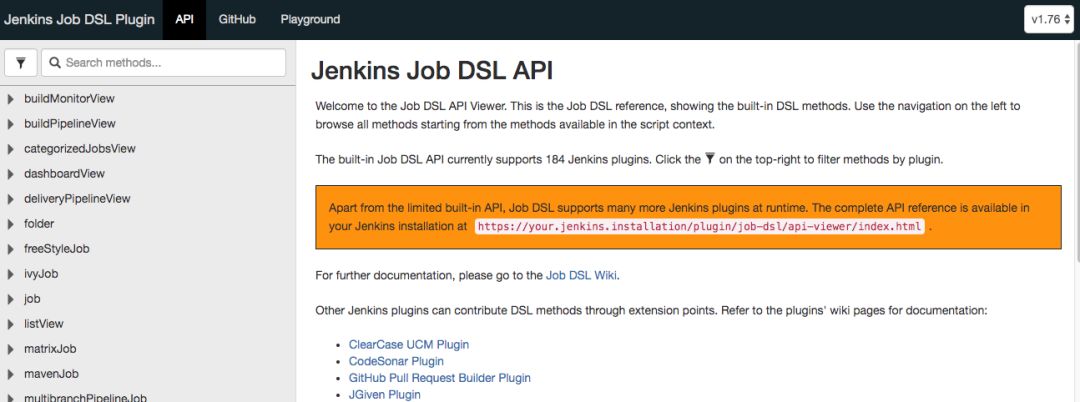This screenshot has width=1080, height=402.
Task: Click the plugin filter funnel button
Action: [x=21, y=63]
